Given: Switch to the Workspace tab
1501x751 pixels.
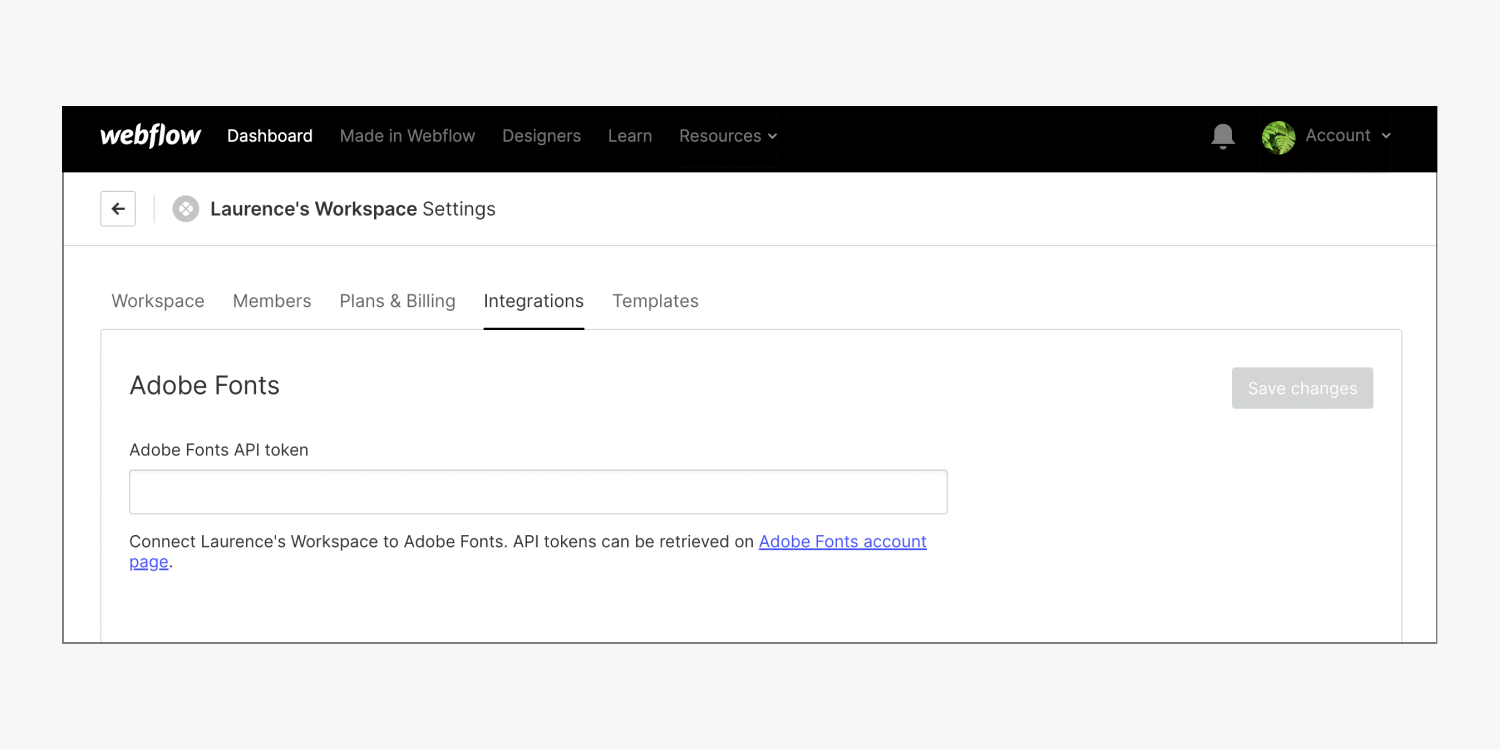Looking at the screenshot, I should pos(158,301).
